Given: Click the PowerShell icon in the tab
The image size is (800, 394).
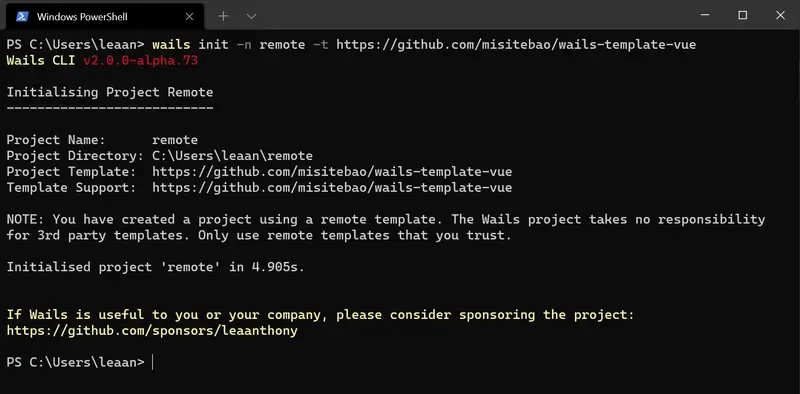Looking at the screenshot, I should click(22, 16).
